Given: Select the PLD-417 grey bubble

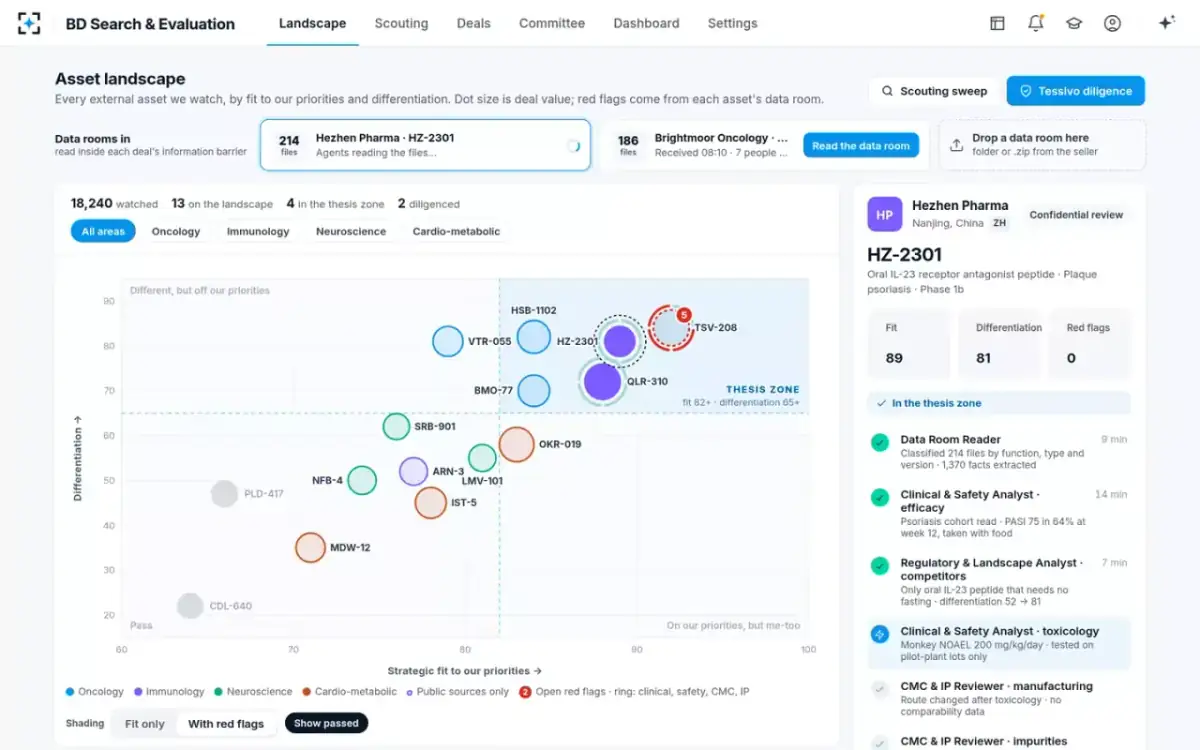Looking at the screenshot, I should pyautogui.click(x=225, y=493).
